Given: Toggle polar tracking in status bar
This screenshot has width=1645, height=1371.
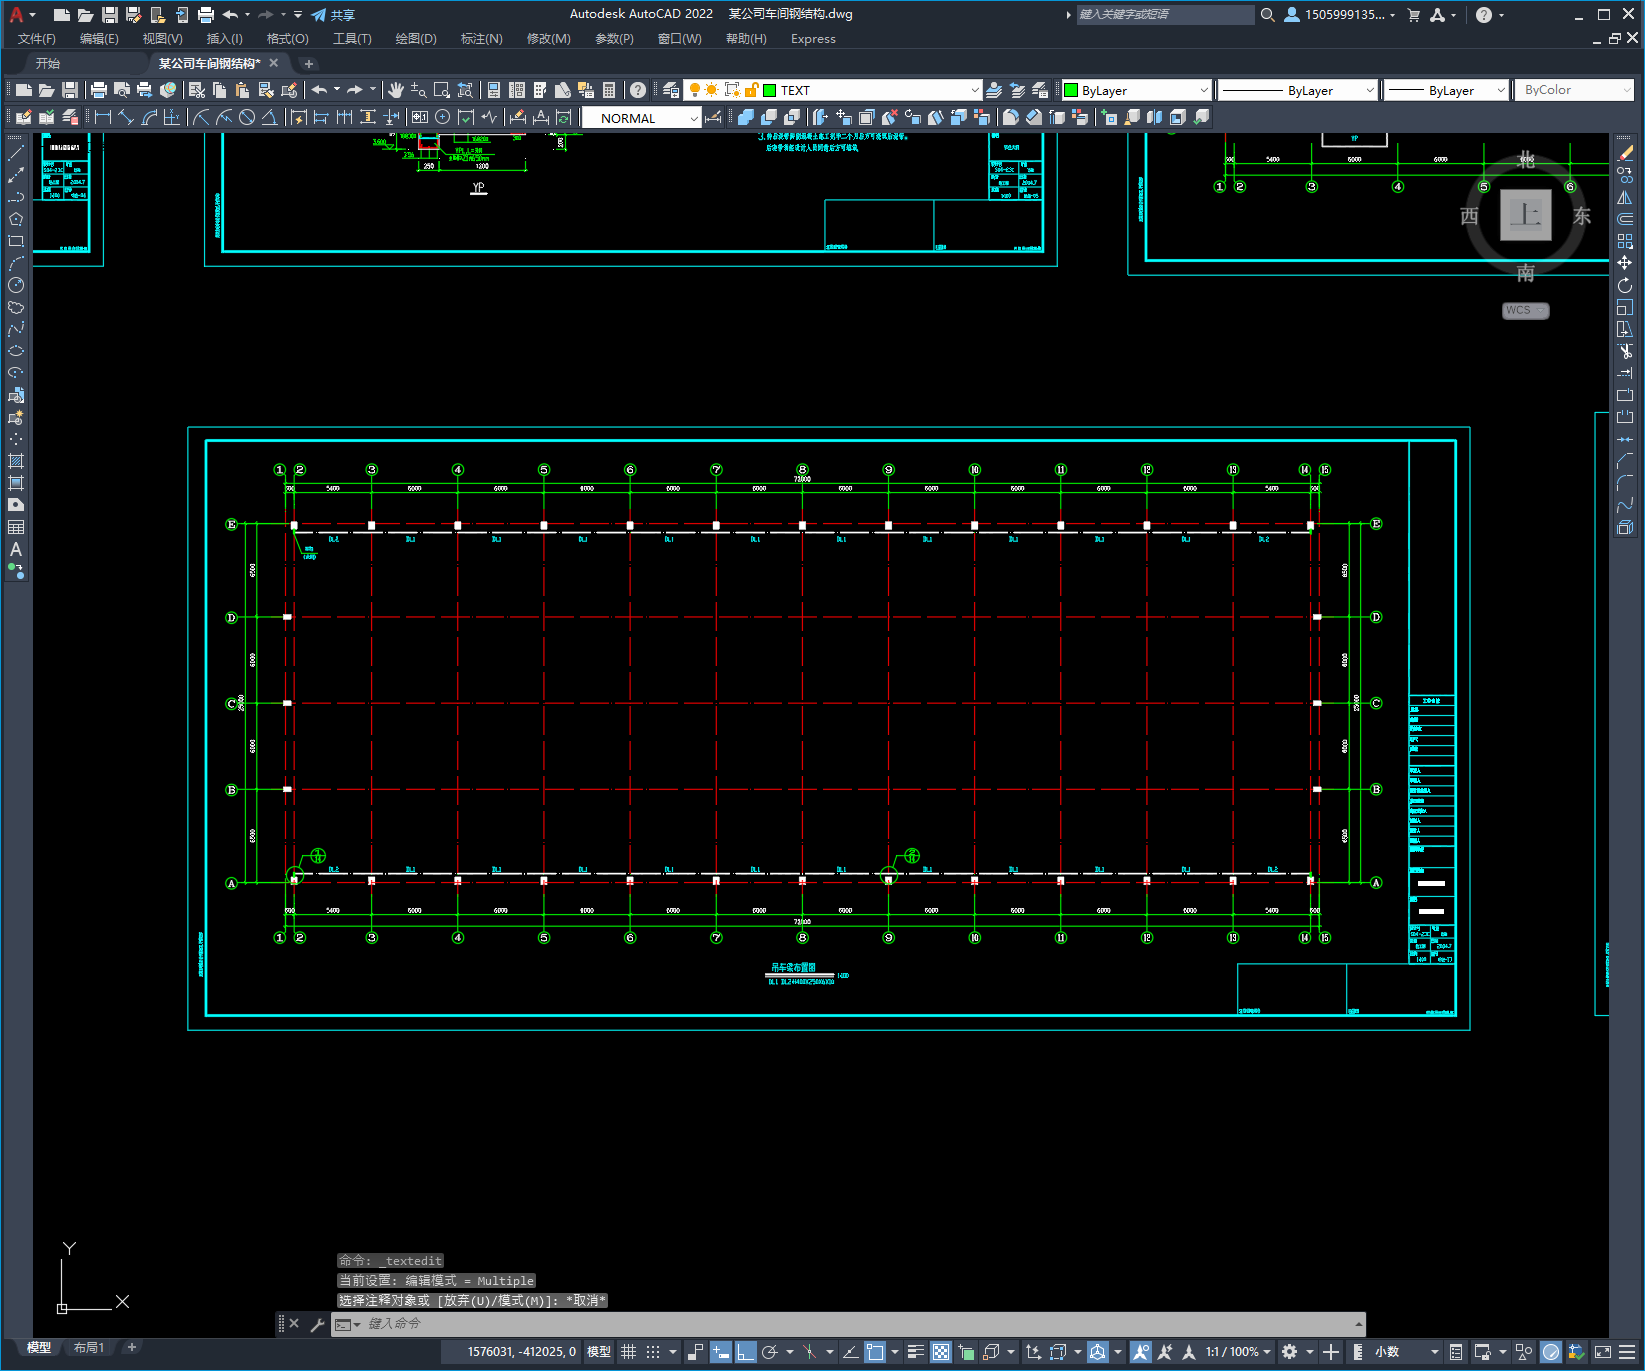Looking at the screenshot, I should coord(770,1352).
